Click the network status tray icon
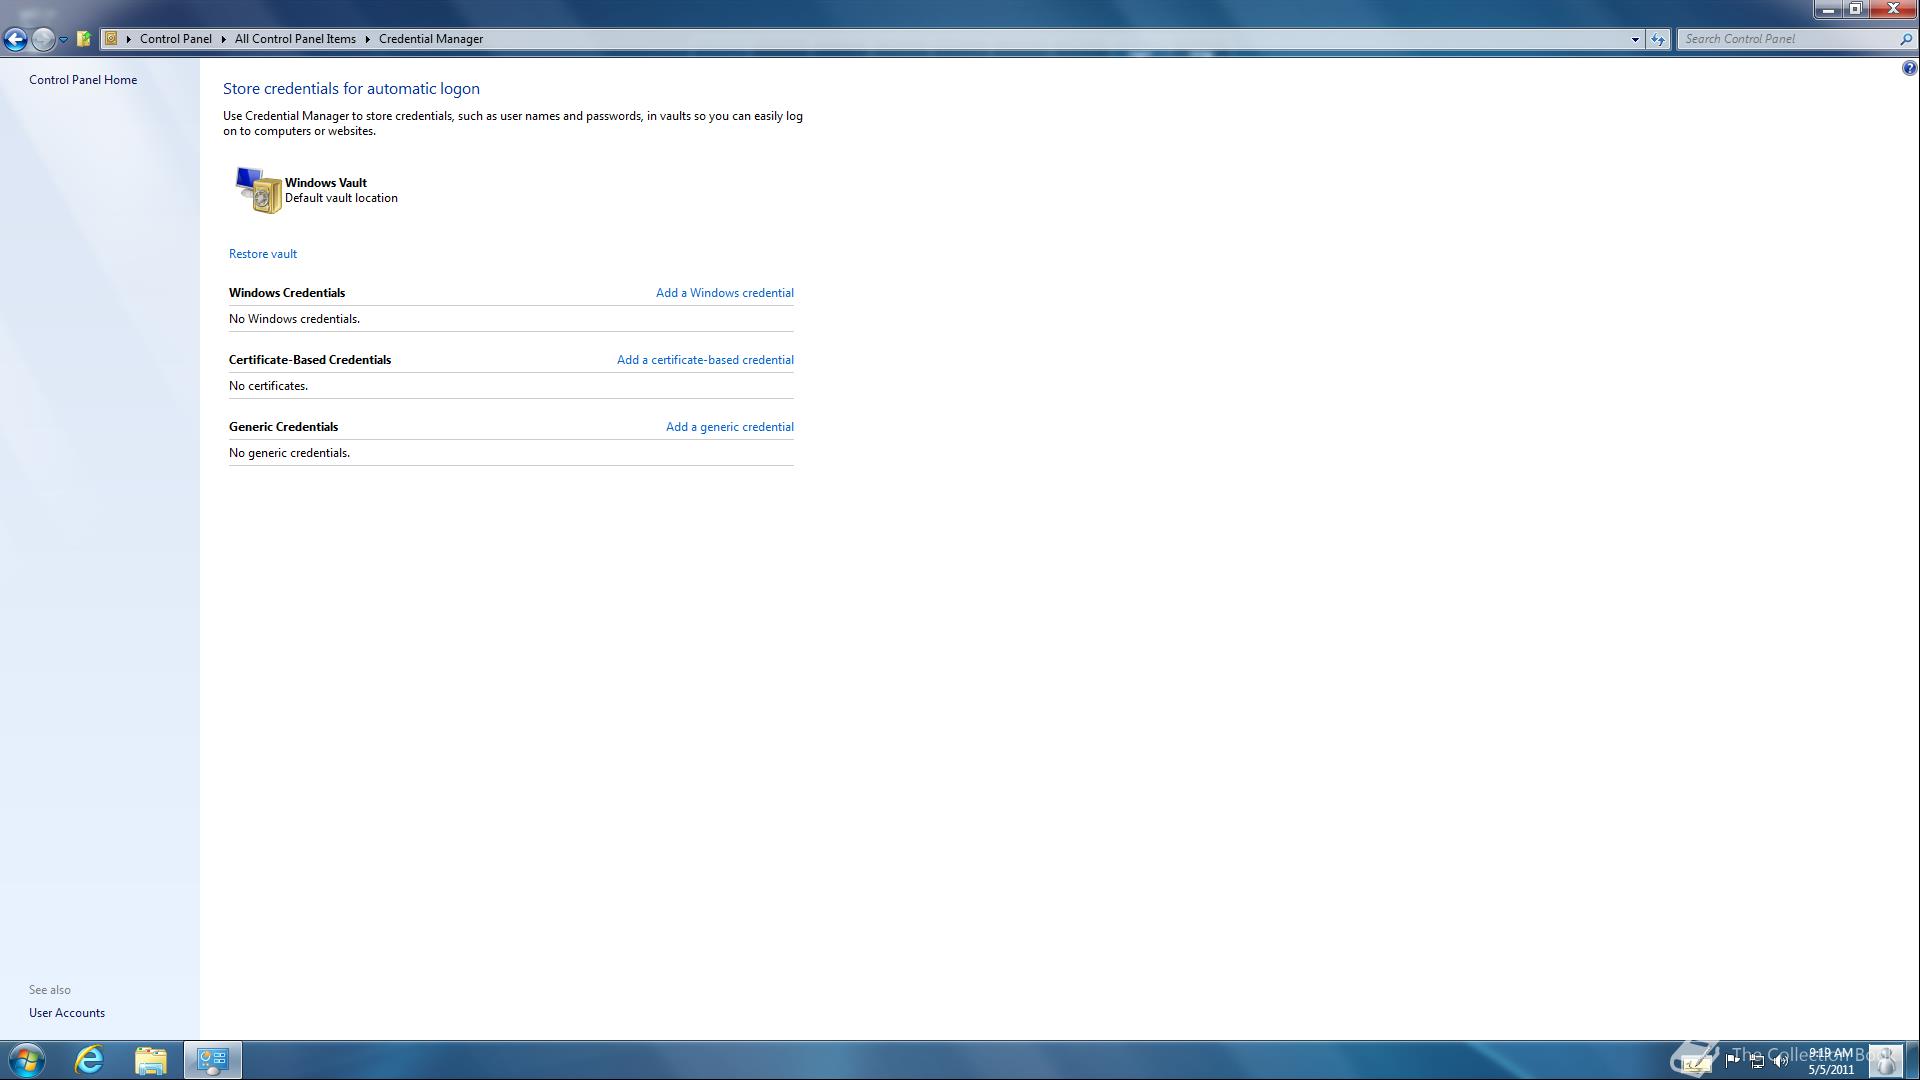Screen dimensions: 1920x1080 (1757, 1061)
